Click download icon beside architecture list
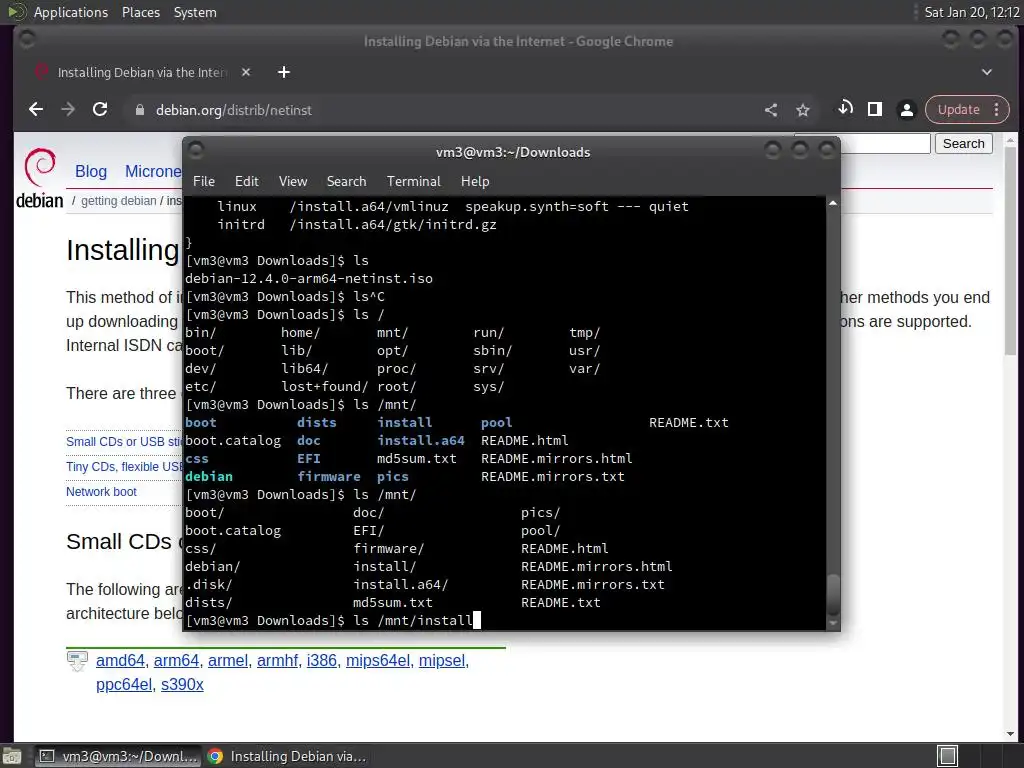The height and width of the screenshot is (768, 1024). pyautogui.click(x=77, y=660)
